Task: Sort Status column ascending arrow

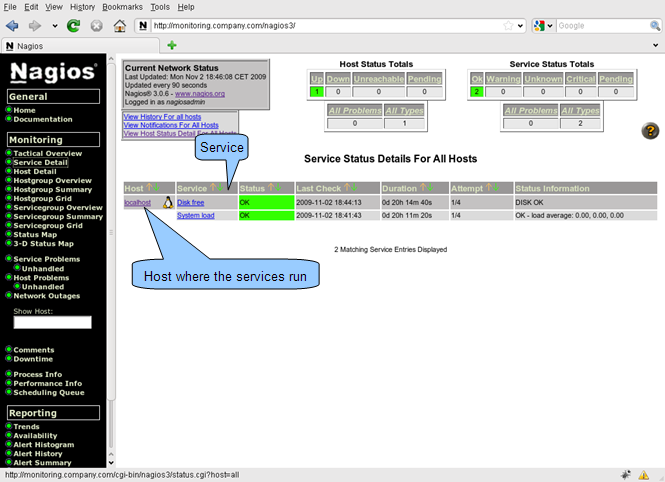Action: click(271, 187)
